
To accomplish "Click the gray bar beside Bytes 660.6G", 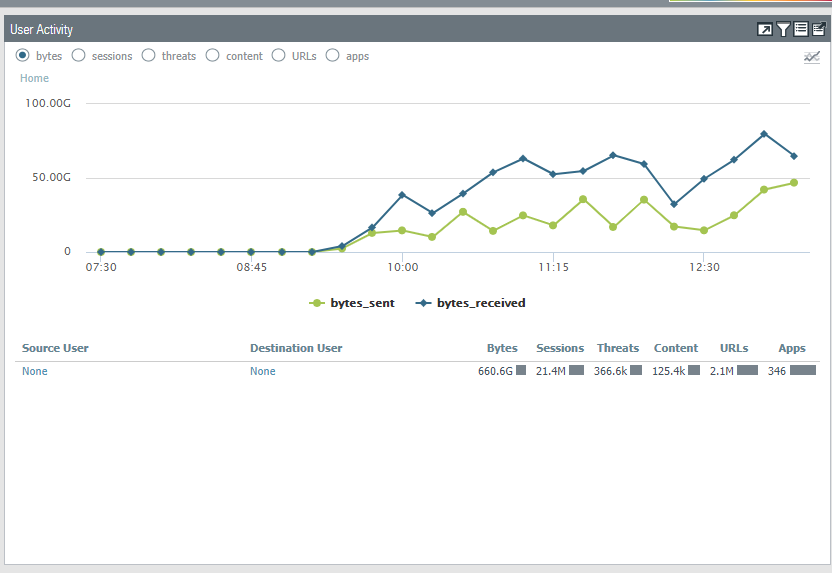I will [521, 371].
